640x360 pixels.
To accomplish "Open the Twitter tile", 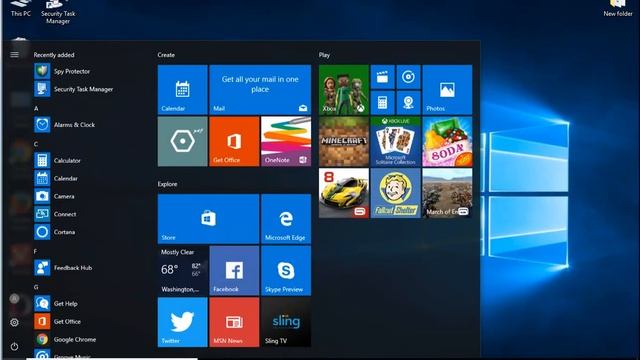I will tap(182, 322).
